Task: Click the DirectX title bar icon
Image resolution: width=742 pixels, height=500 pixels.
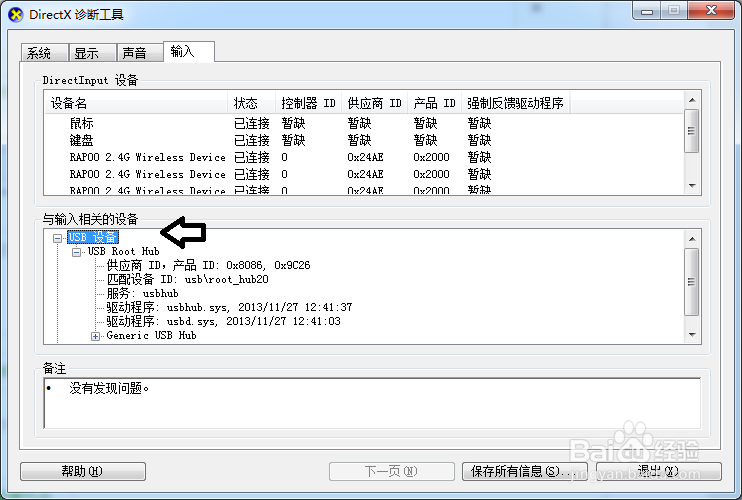Action: point(16,15)
